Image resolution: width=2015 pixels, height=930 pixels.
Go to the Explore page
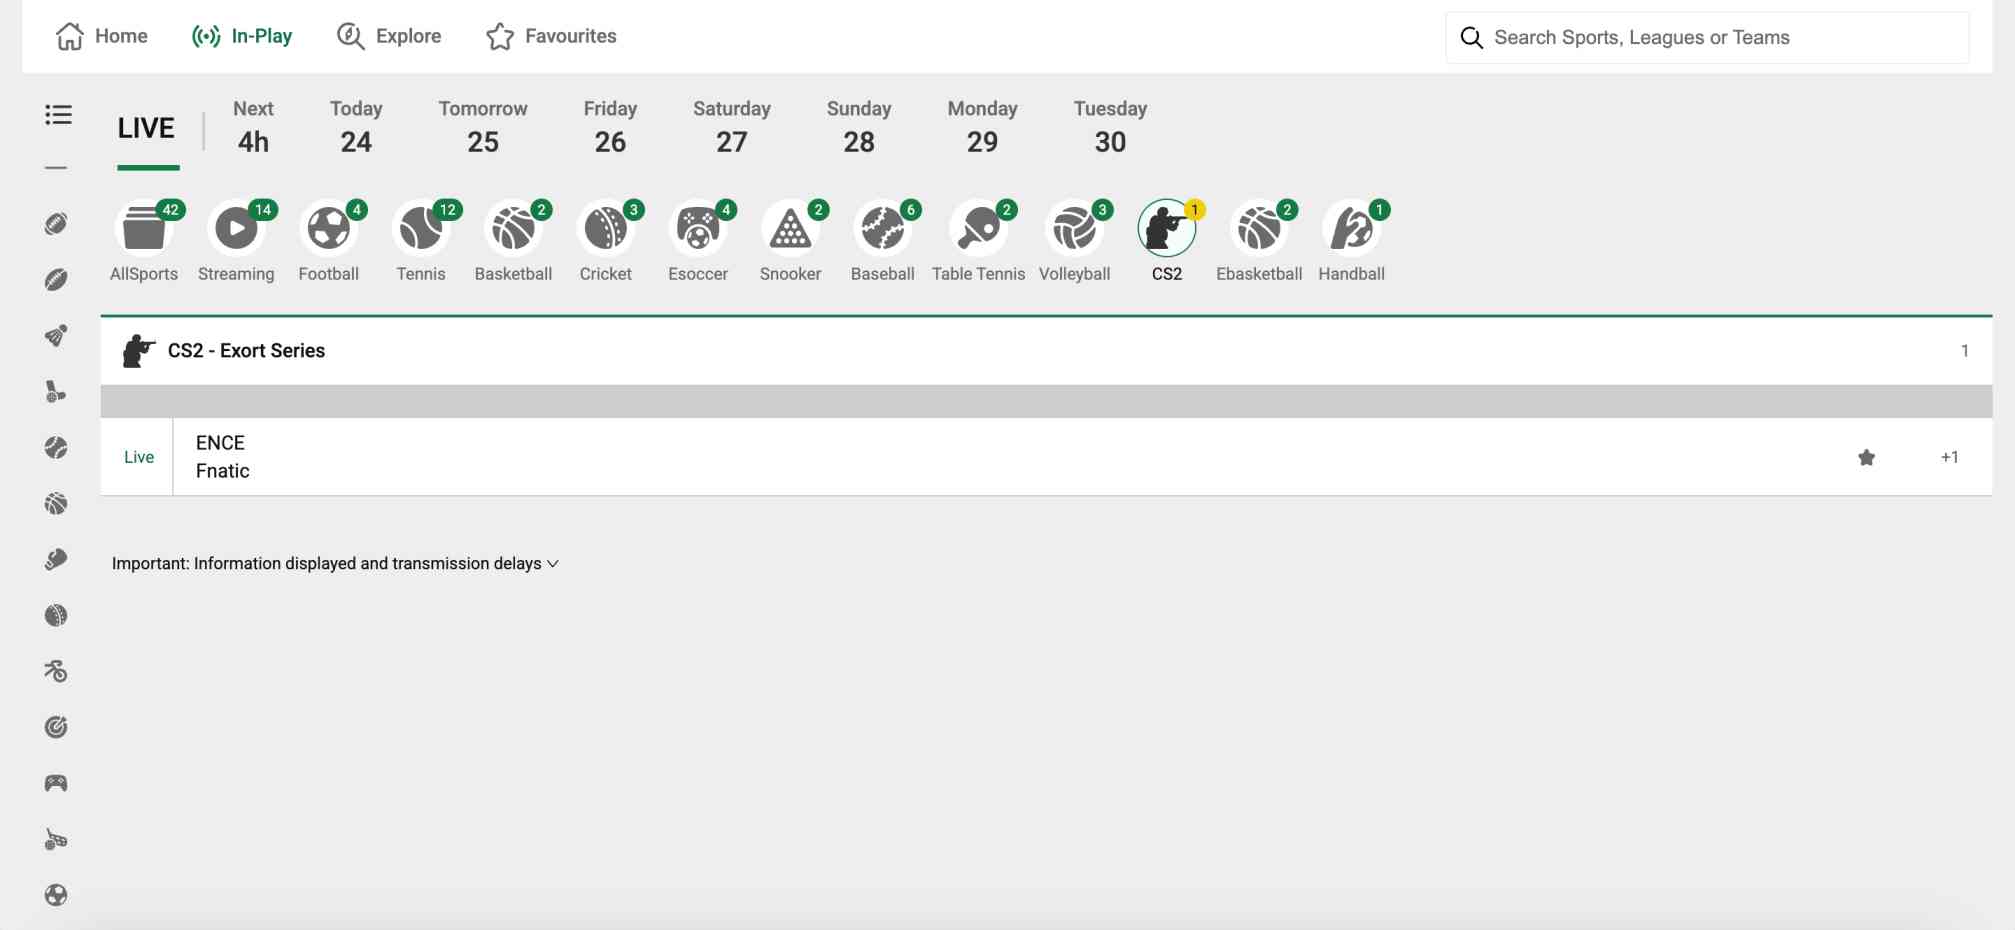click(x=389, y=36)
